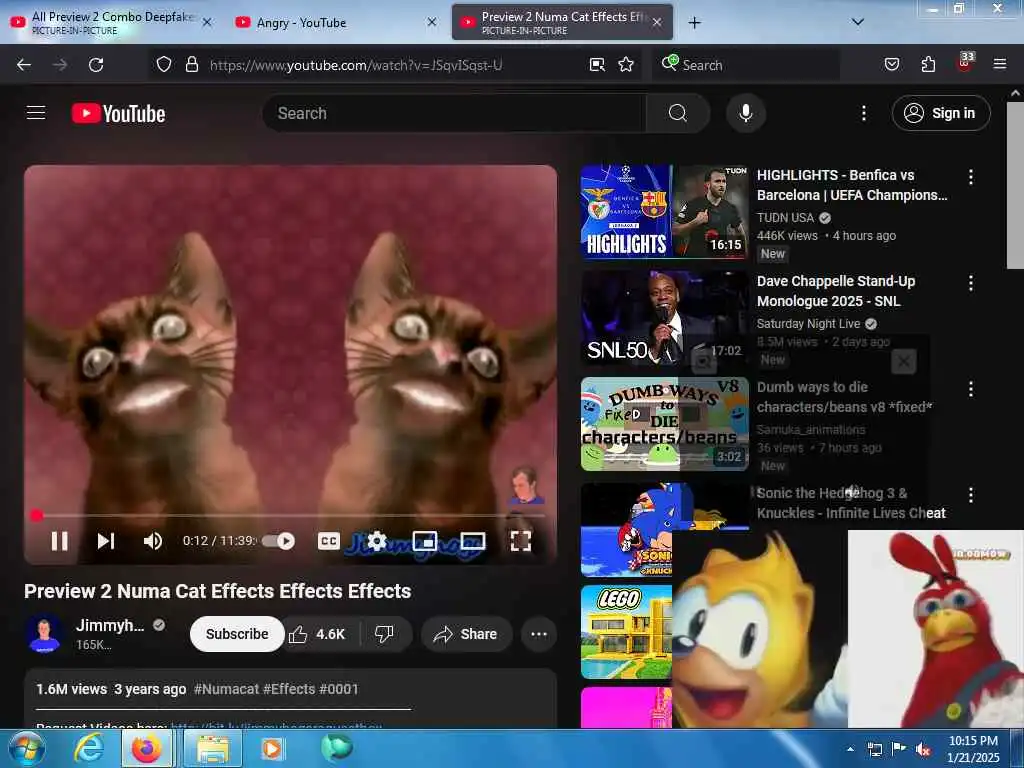Click the Sign in button
Screen dimensions: 1024x768
click(x=940, y=113)
